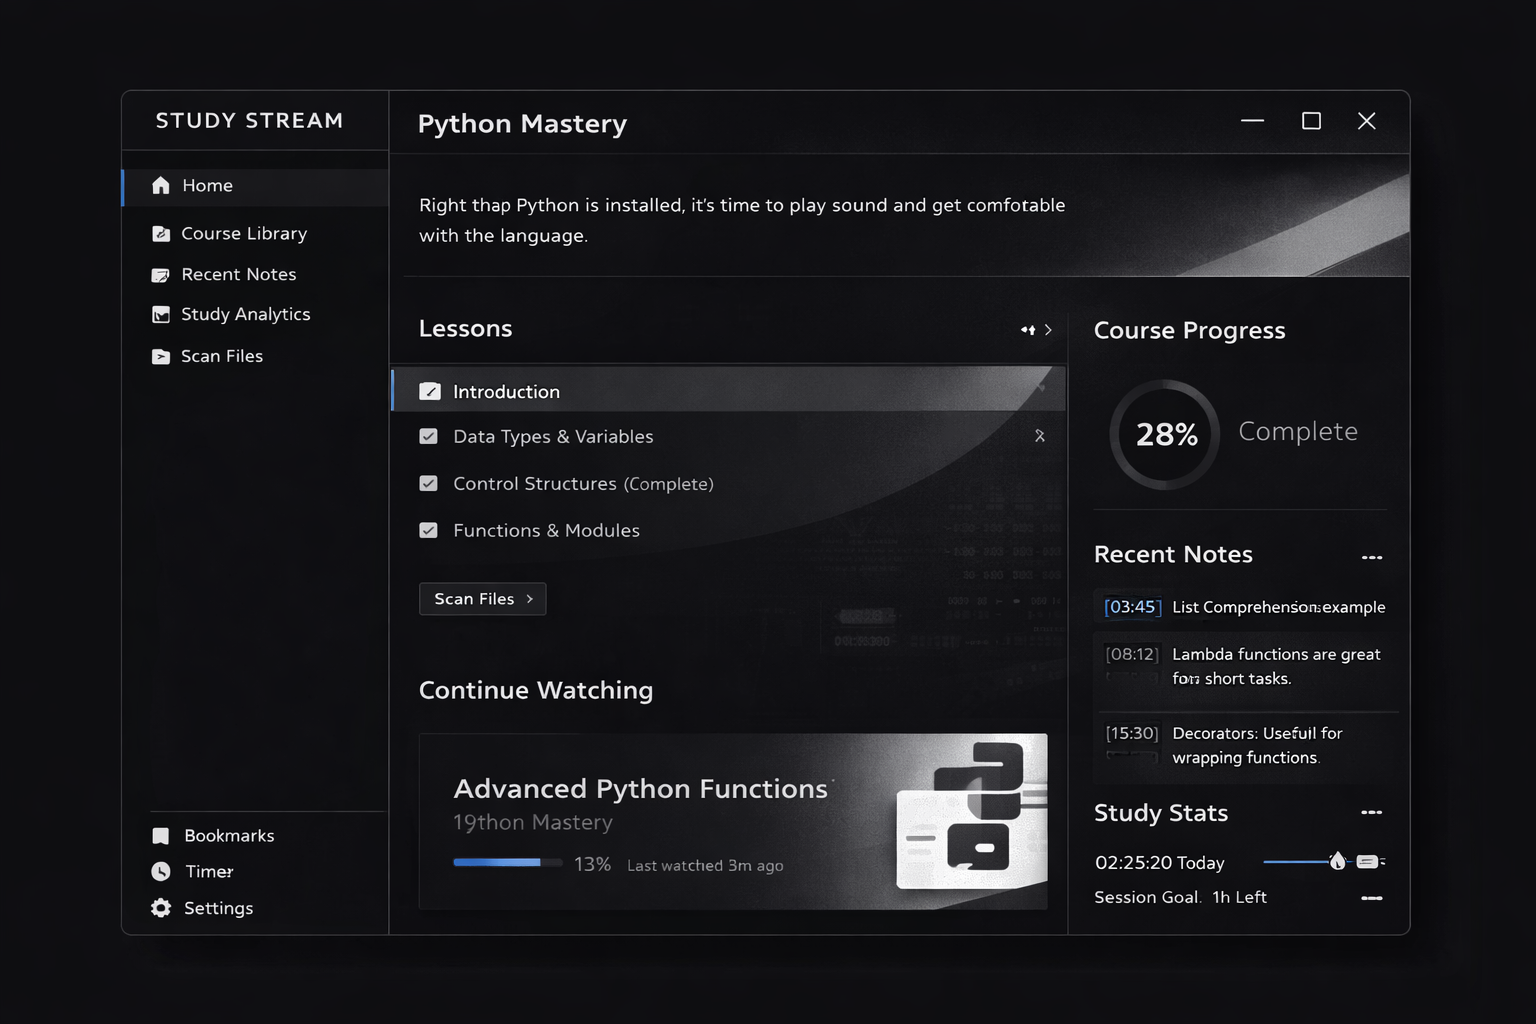Go to Home in the sidebar

click(255, 186)
